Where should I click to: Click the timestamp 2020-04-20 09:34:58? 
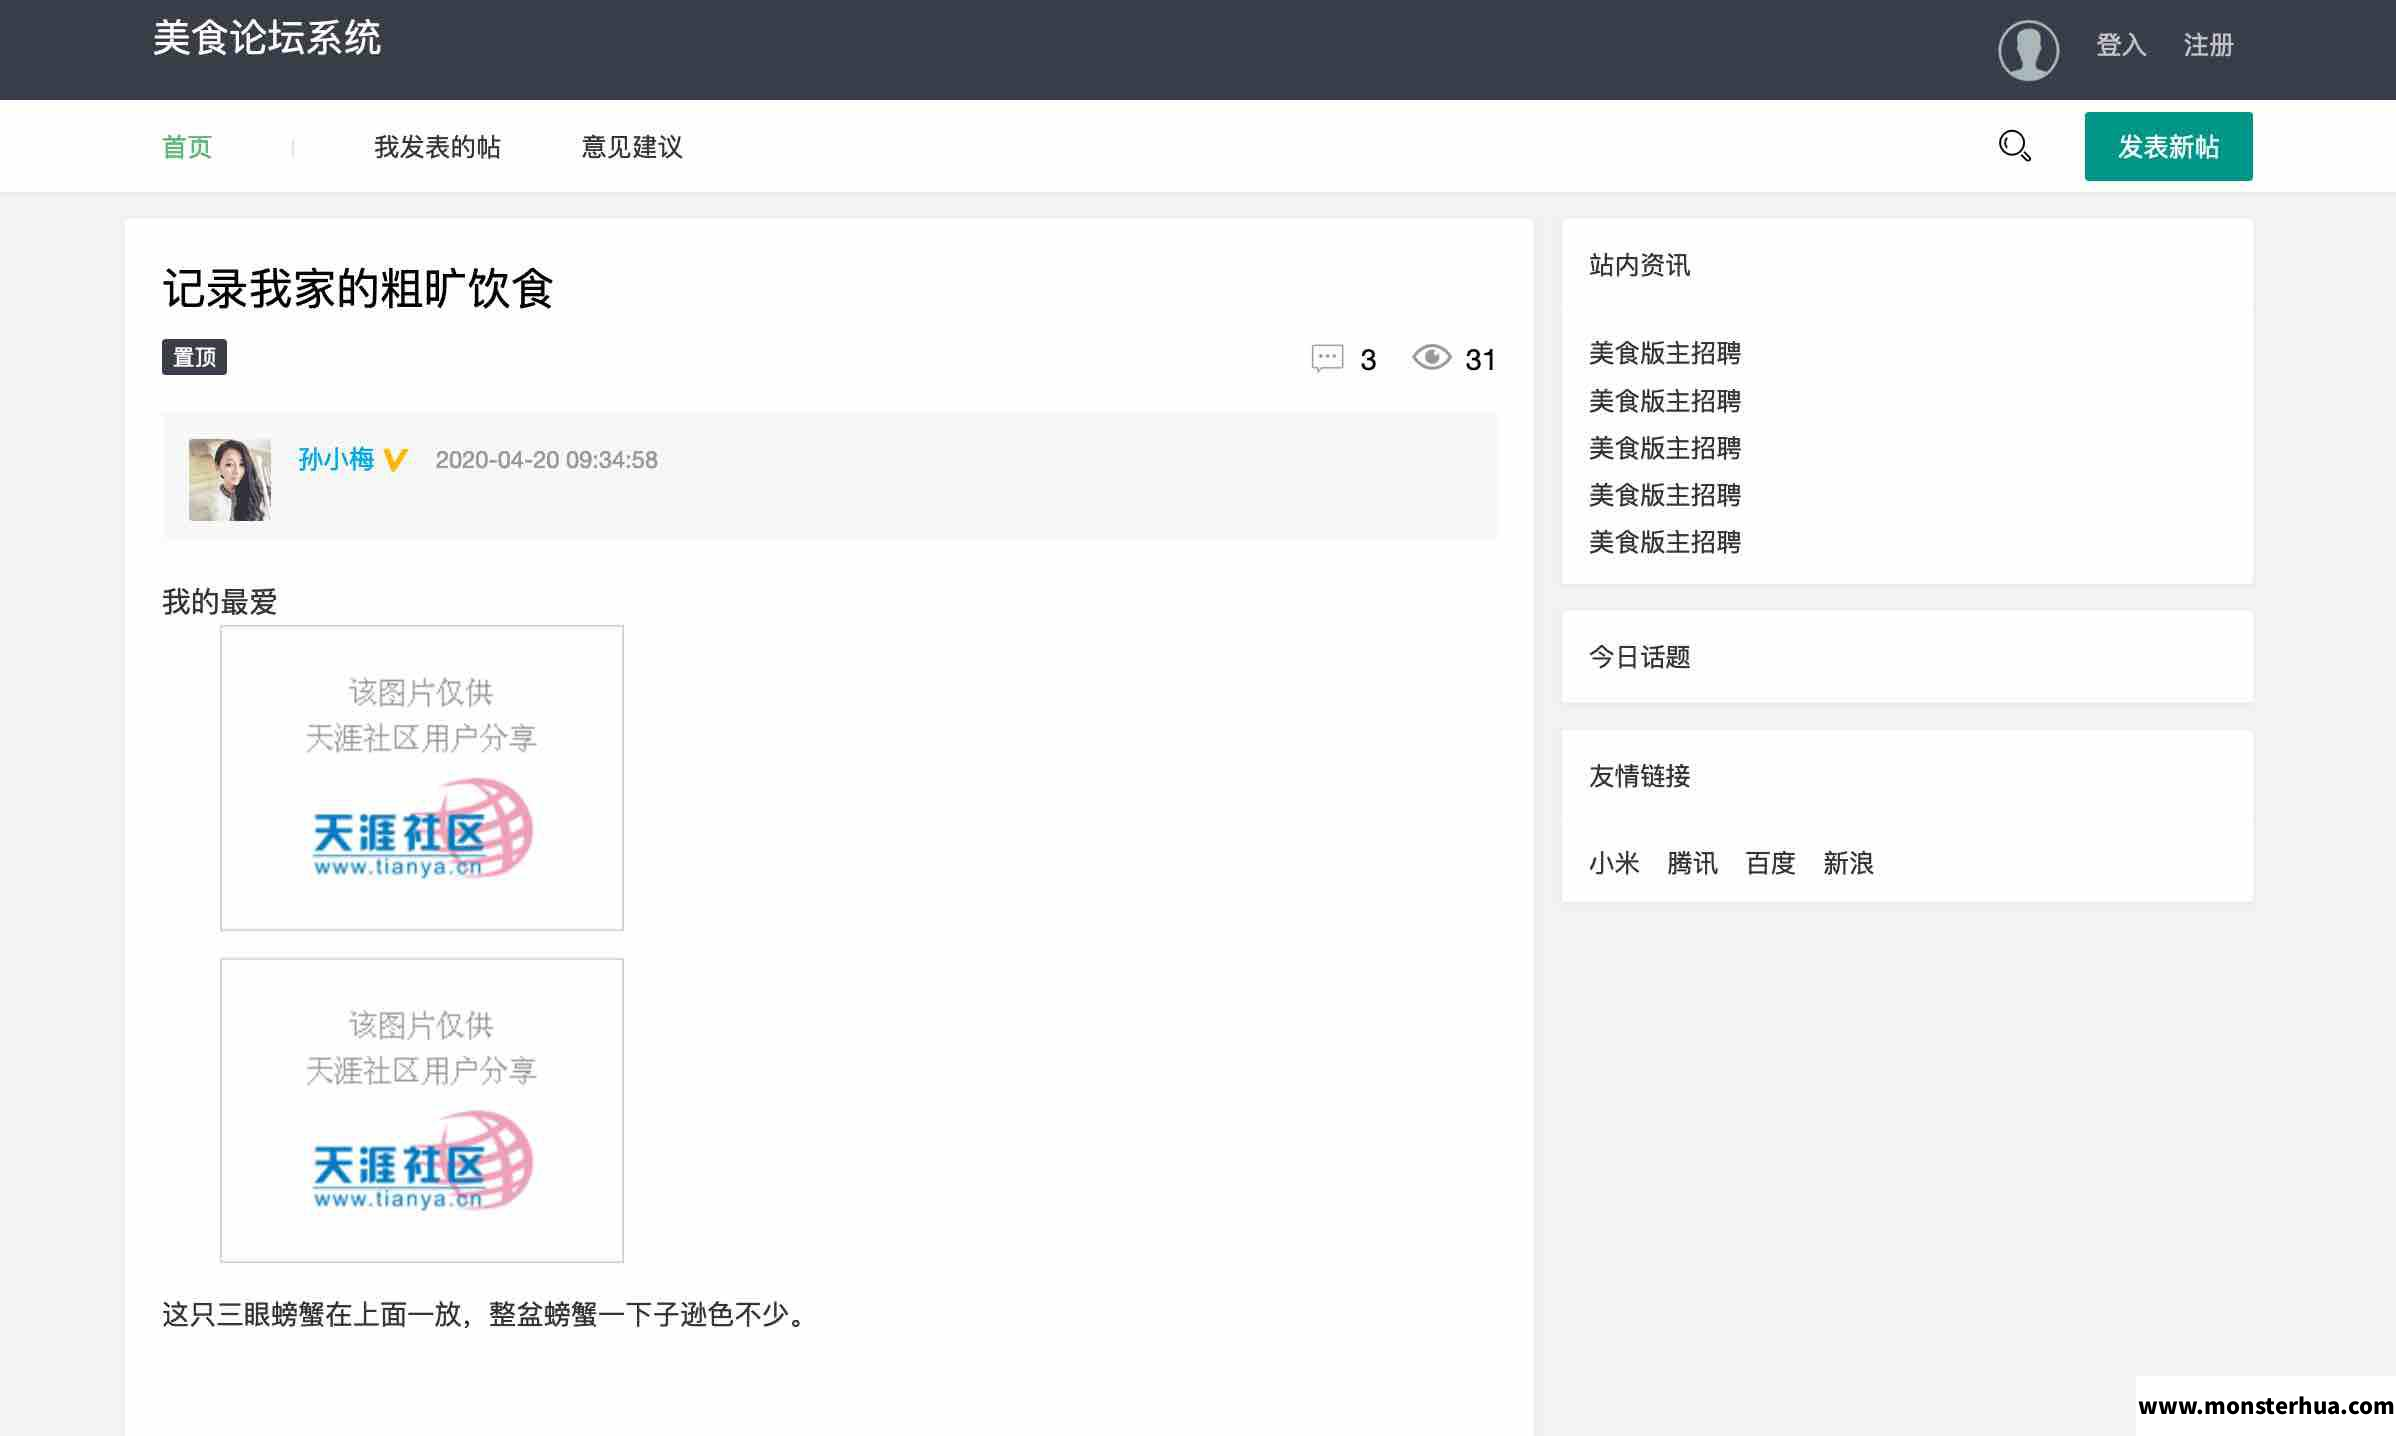pyautogui.click(x=546, y=460)
